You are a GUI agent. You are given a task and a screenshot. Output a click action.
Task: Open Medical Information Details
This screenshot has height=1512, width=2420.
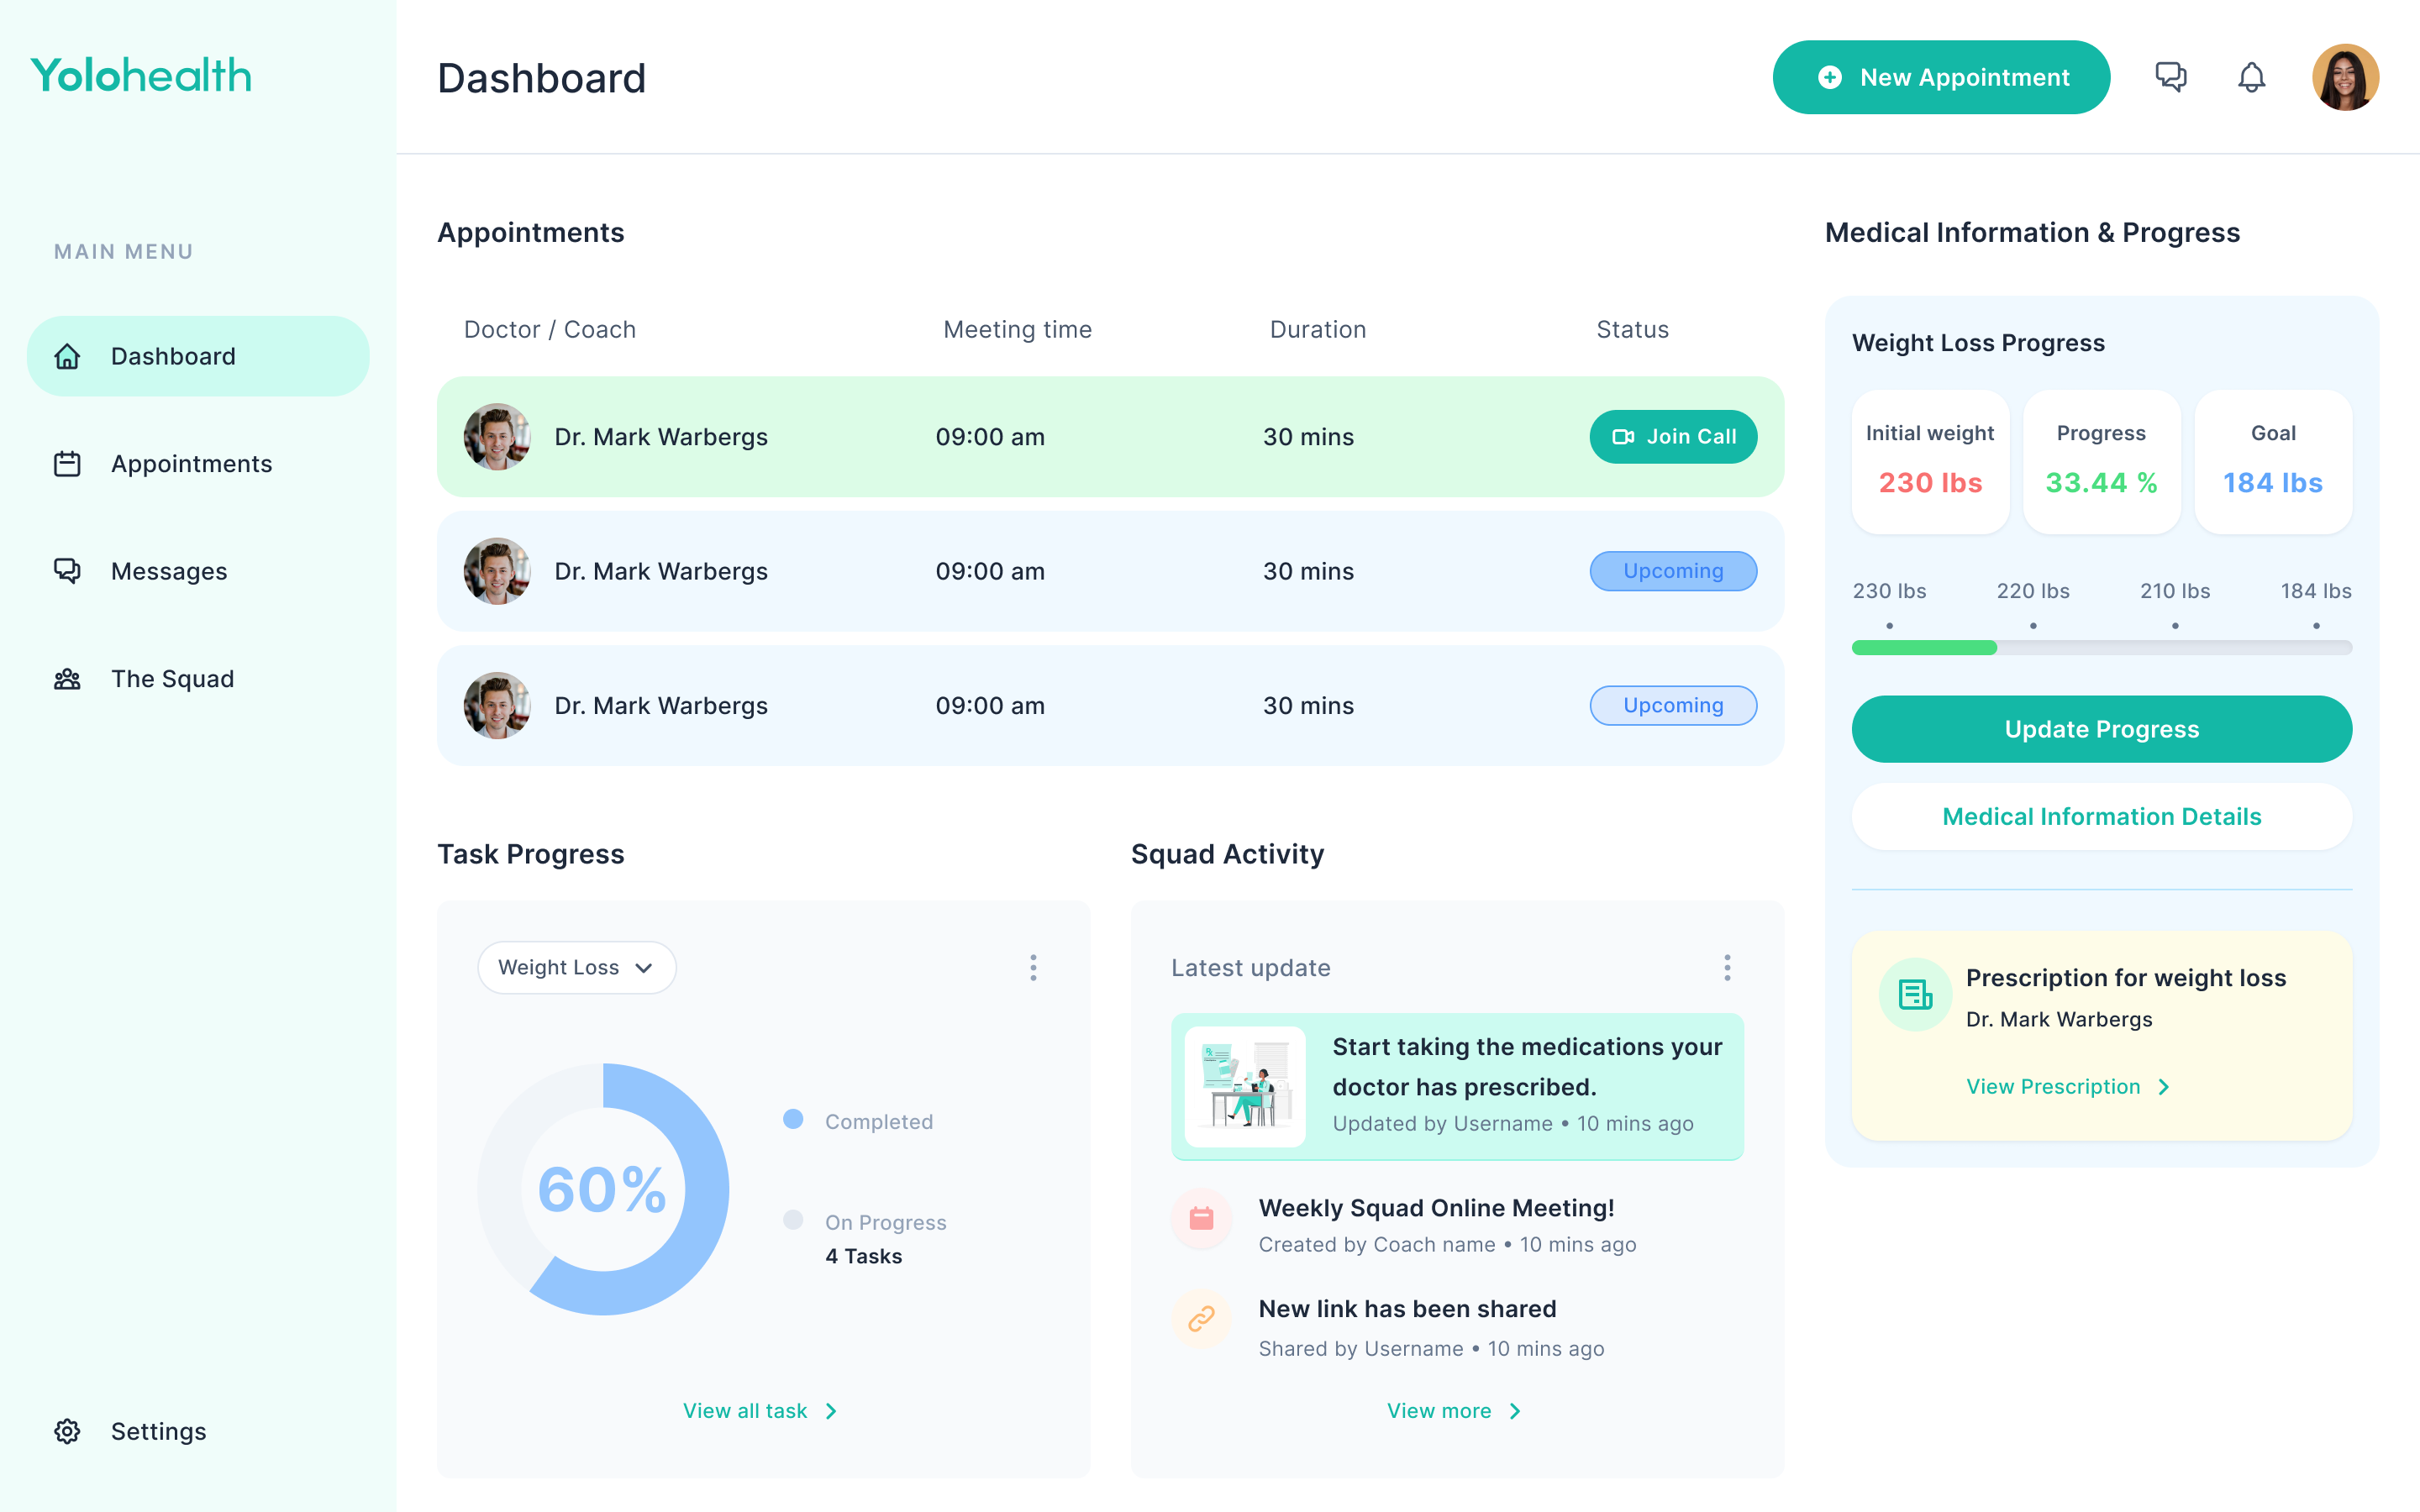(x=2101, y=816)
